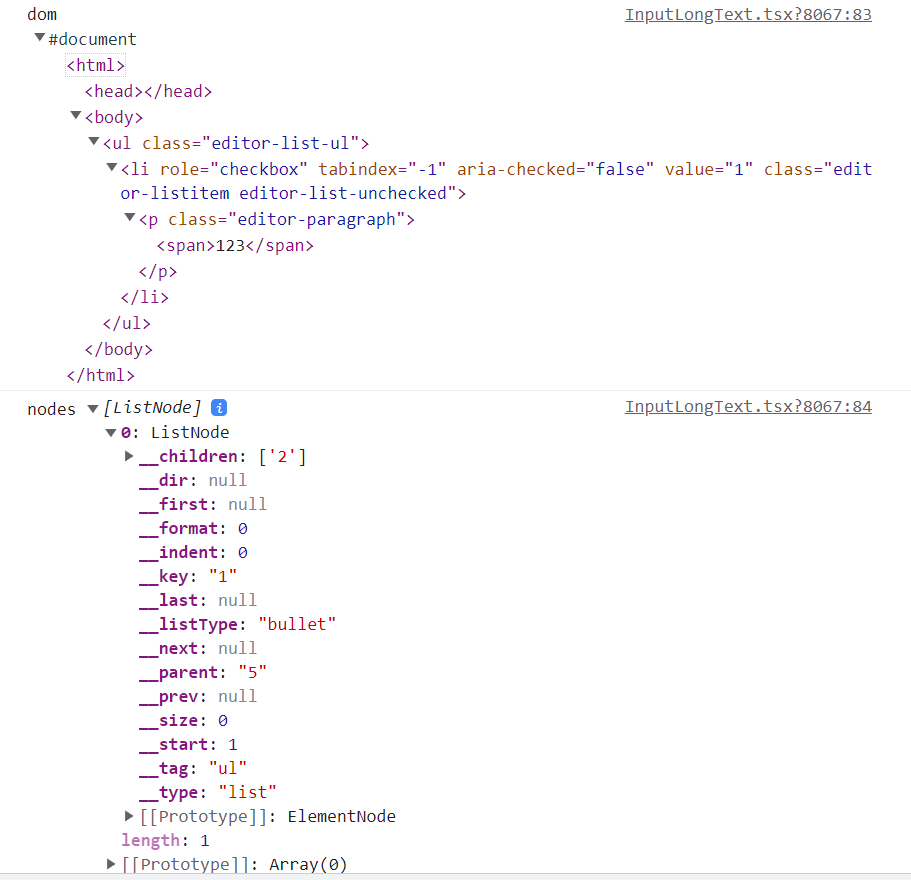Expand [[Prototype]]: Array(0)
The width and height of the screenshot is (911, 880).
point(110,864)
